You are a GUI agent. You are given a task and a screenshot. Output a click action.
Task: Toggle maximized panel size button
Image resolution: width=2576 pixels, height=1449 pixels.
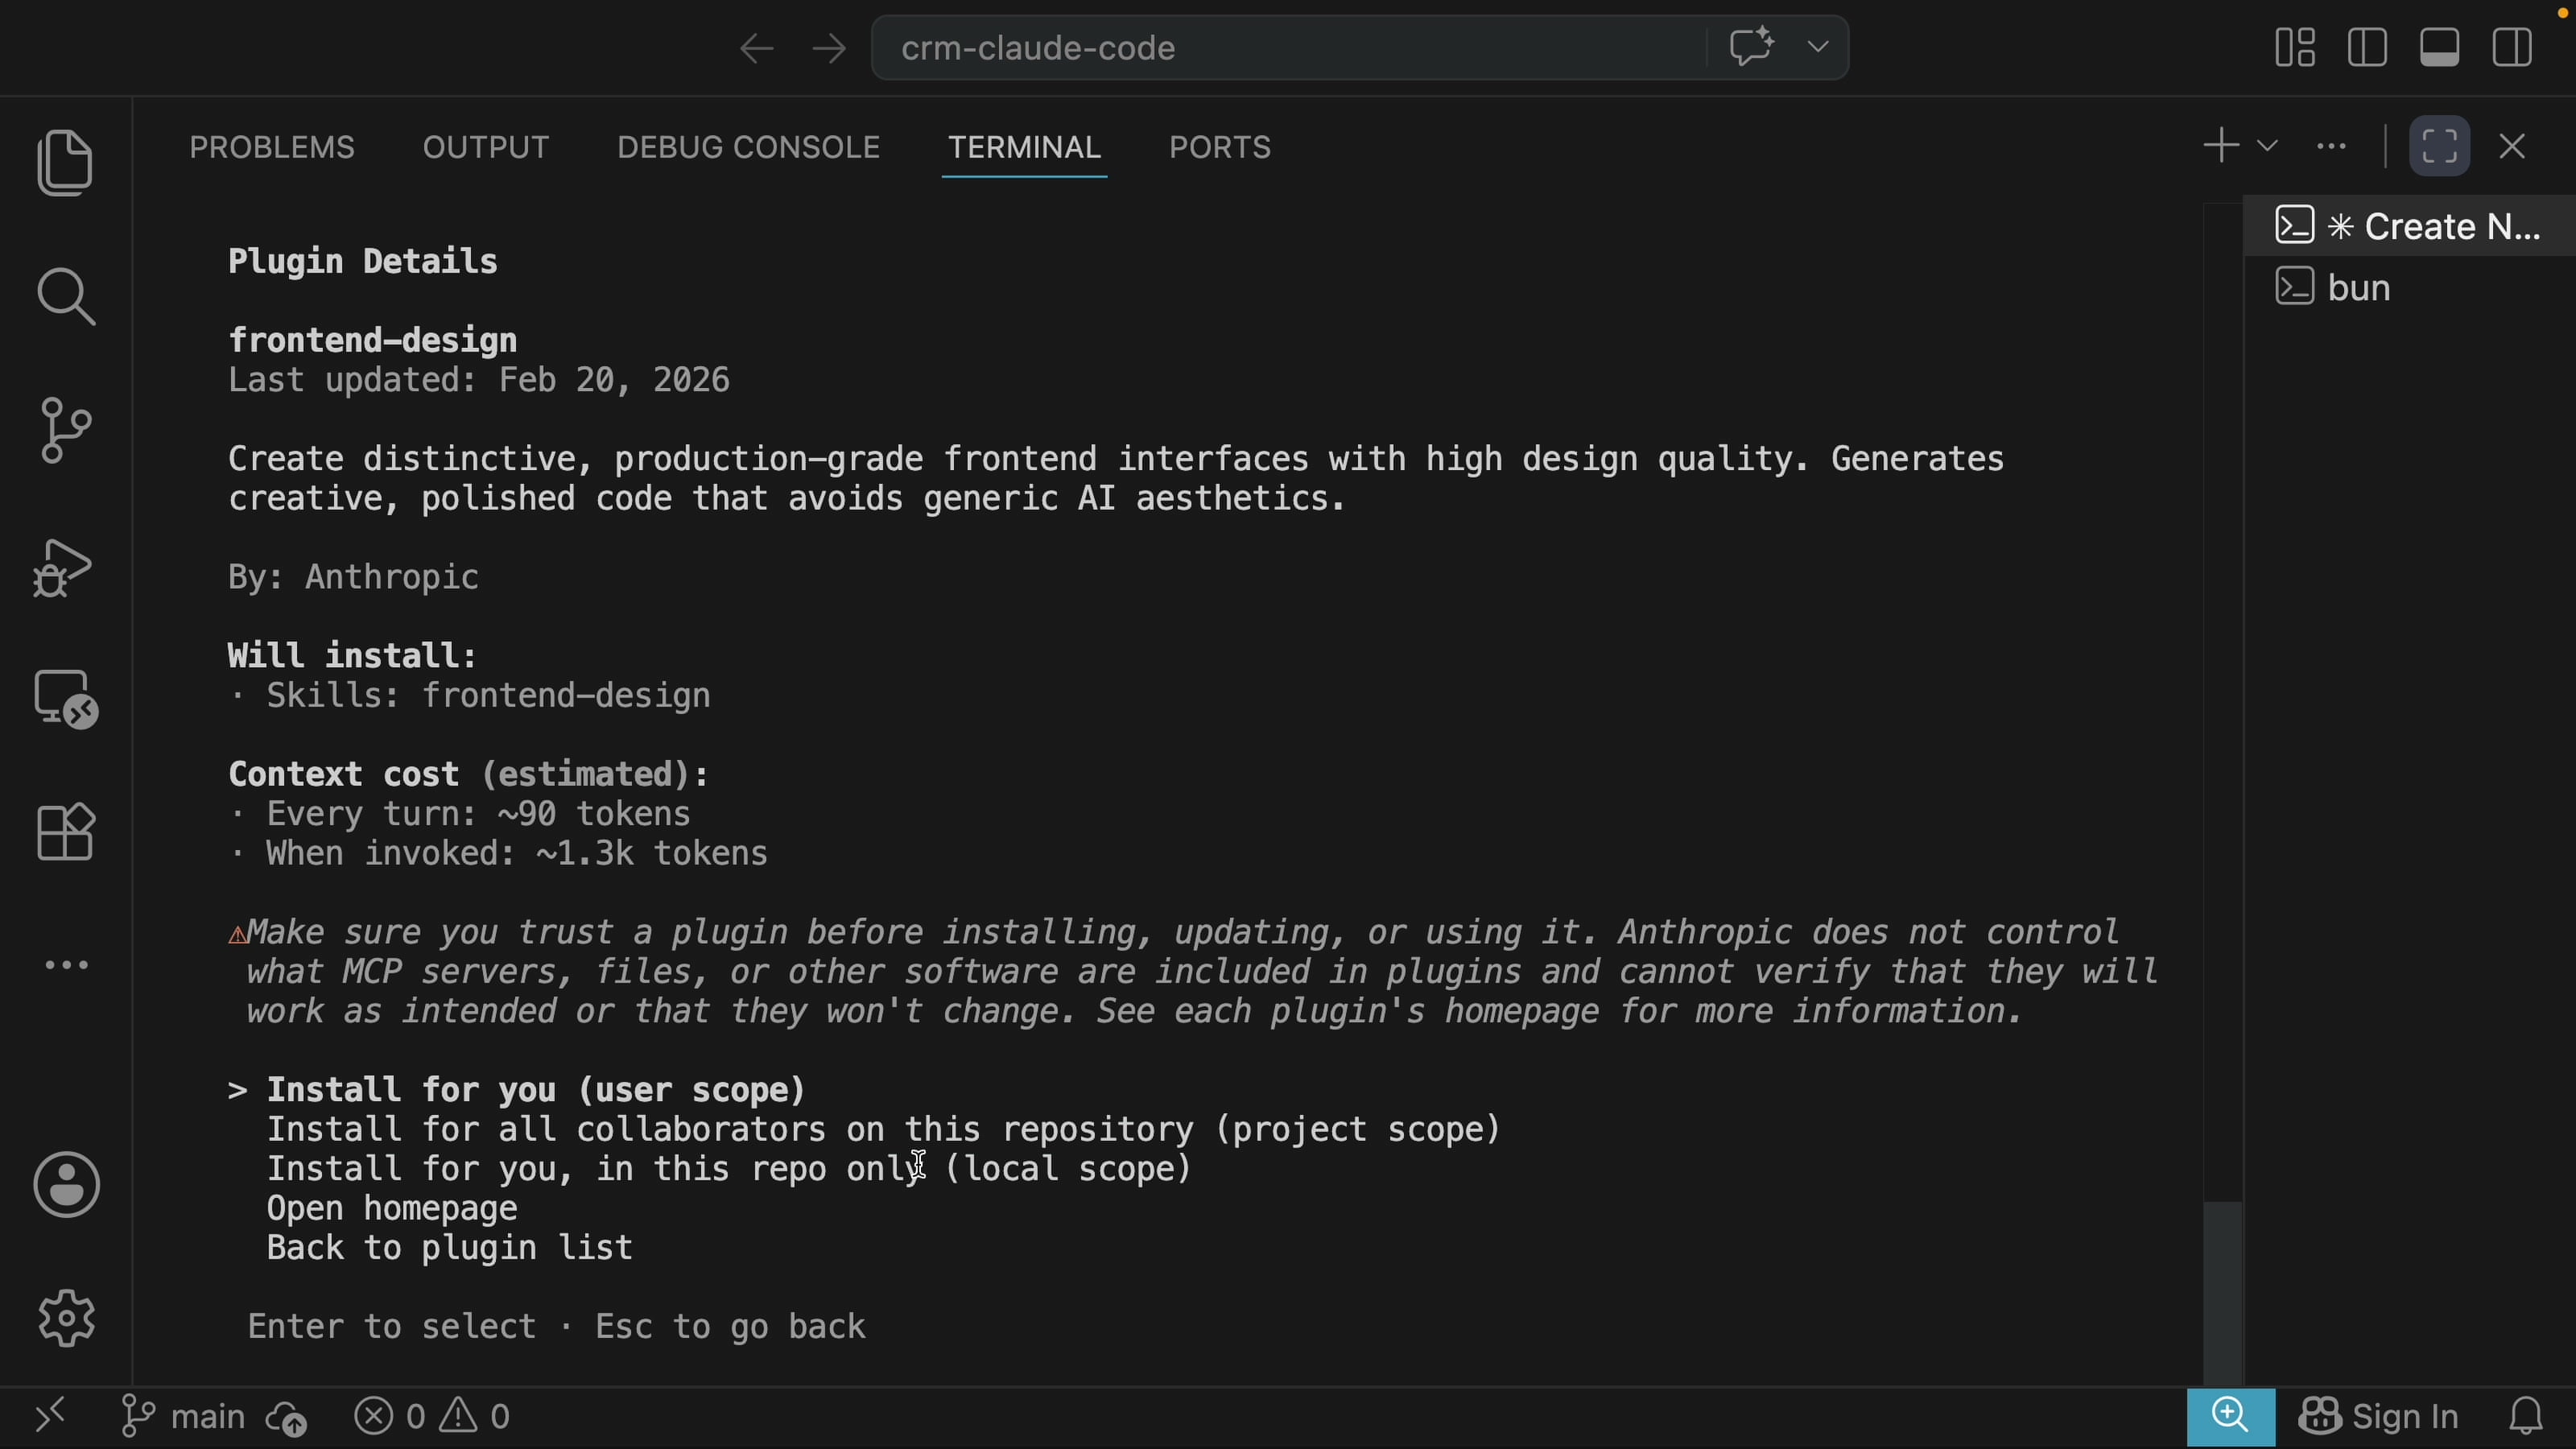tap(2439, 146)
